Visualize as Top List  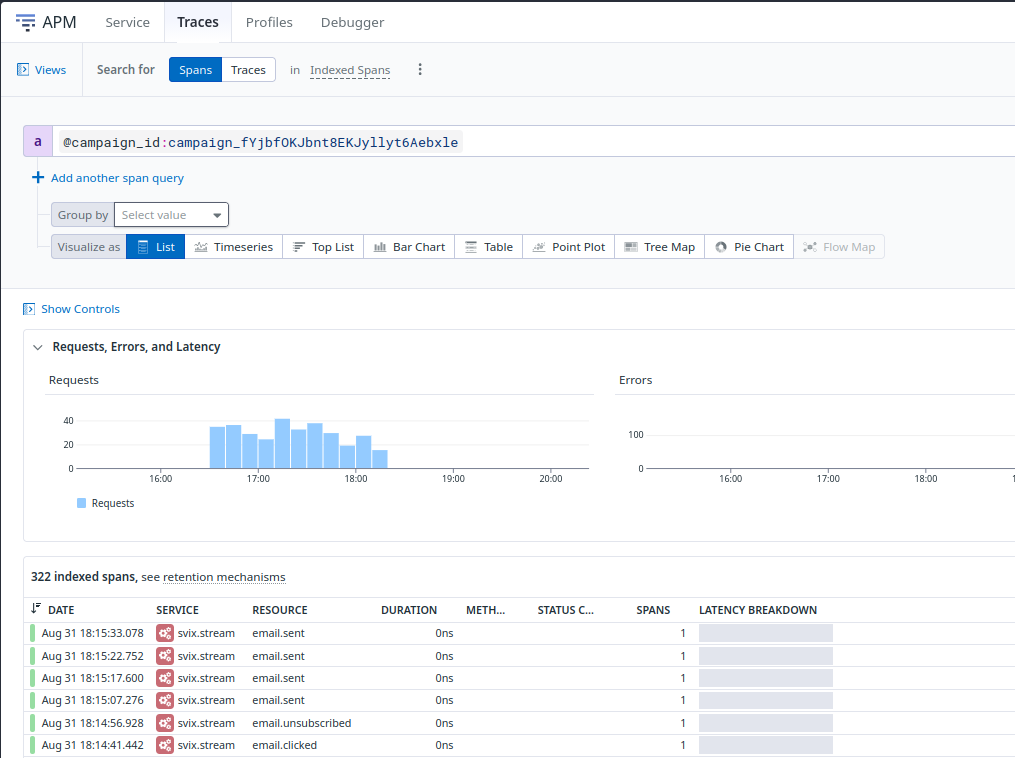pos(323,247)
